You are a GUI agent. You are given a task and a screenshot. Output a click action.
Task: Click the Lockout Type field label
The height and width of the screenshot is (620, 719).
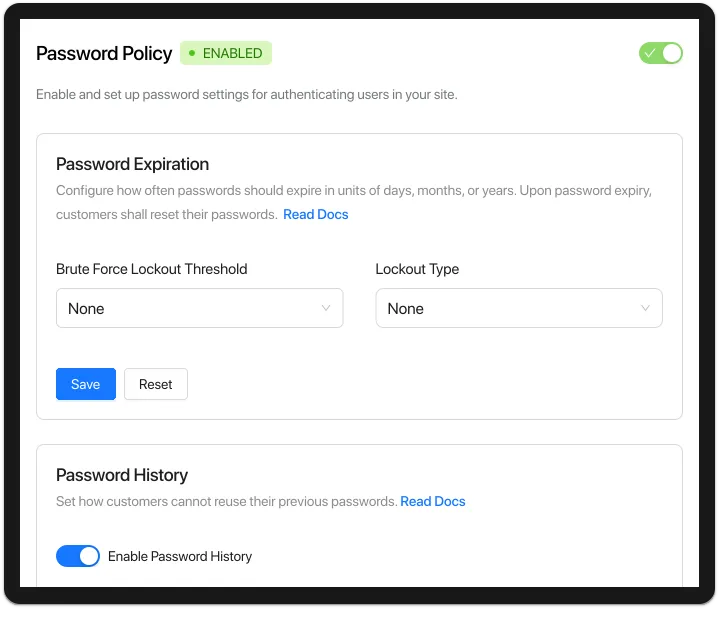[x=417, y=269]
